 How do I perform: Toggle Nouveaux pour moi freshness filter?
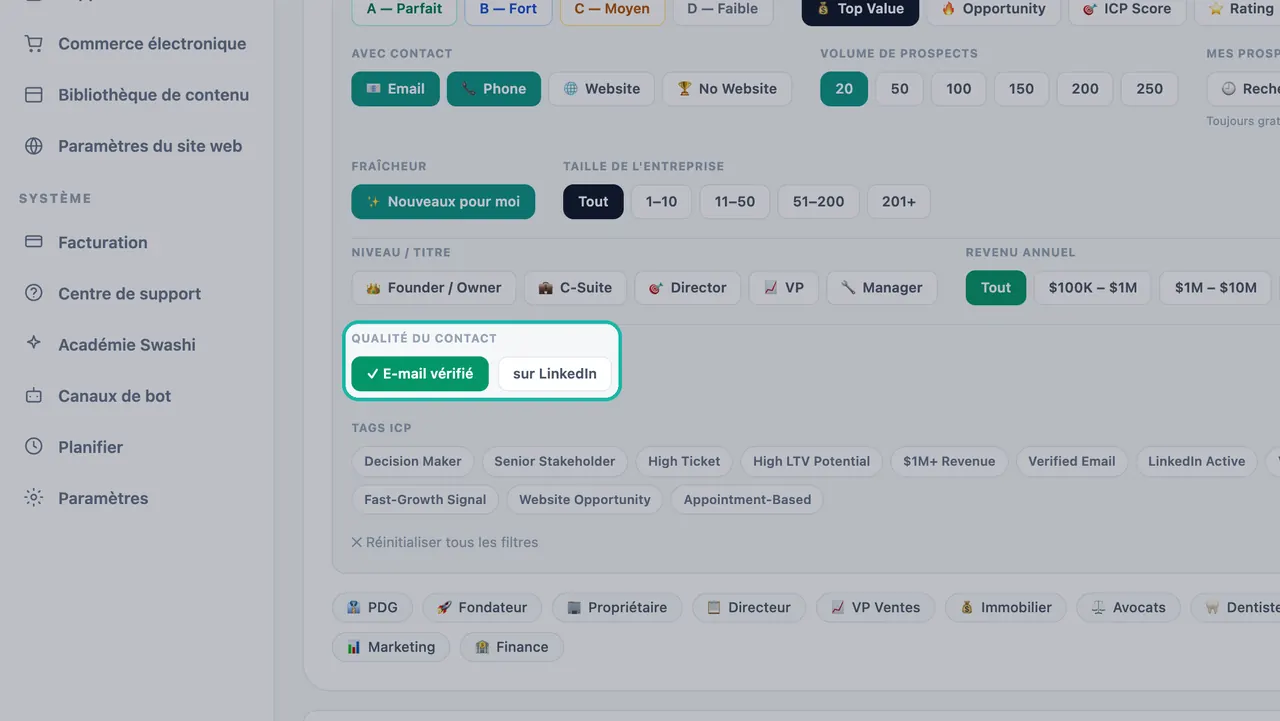pyautogui.click(x=443, y=202)
